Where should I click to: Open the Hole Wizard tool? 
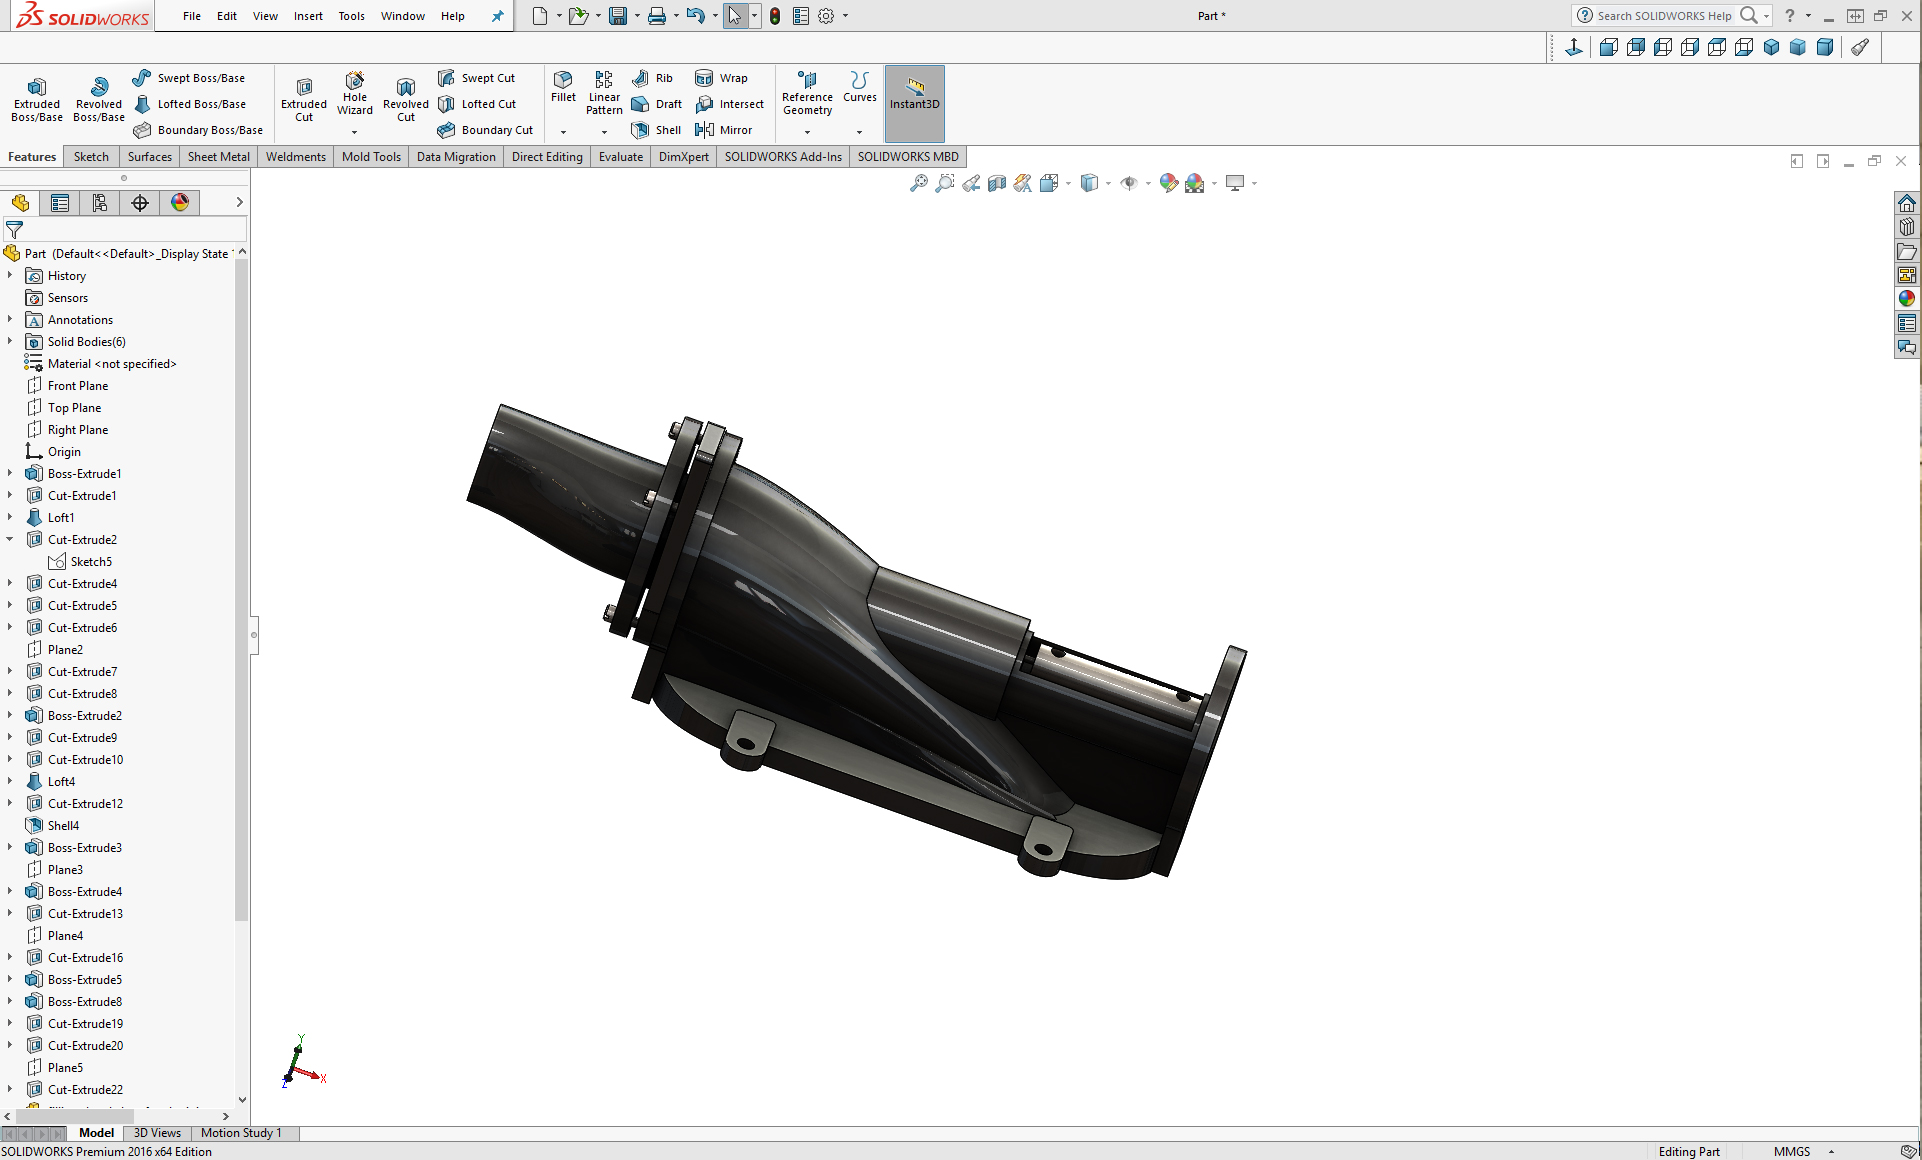coord(355,94)
